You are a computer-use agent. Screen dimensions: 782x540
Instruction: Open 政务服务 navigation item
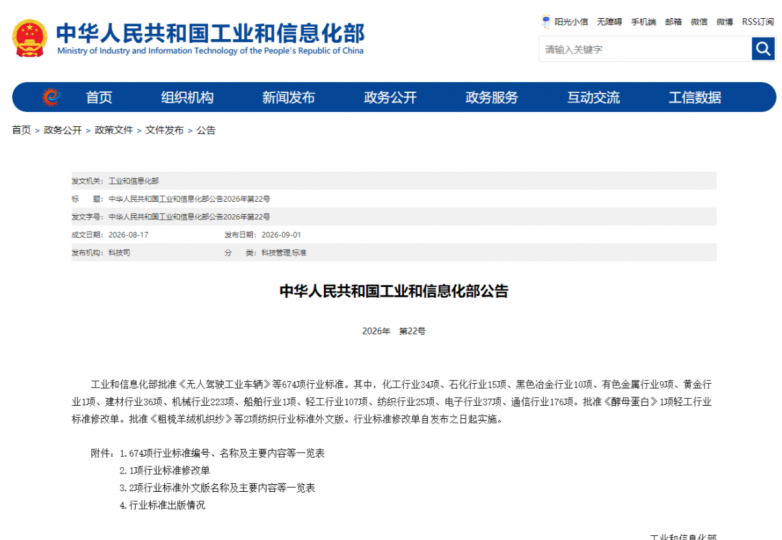pyautogui.click(x=492, y=97)
